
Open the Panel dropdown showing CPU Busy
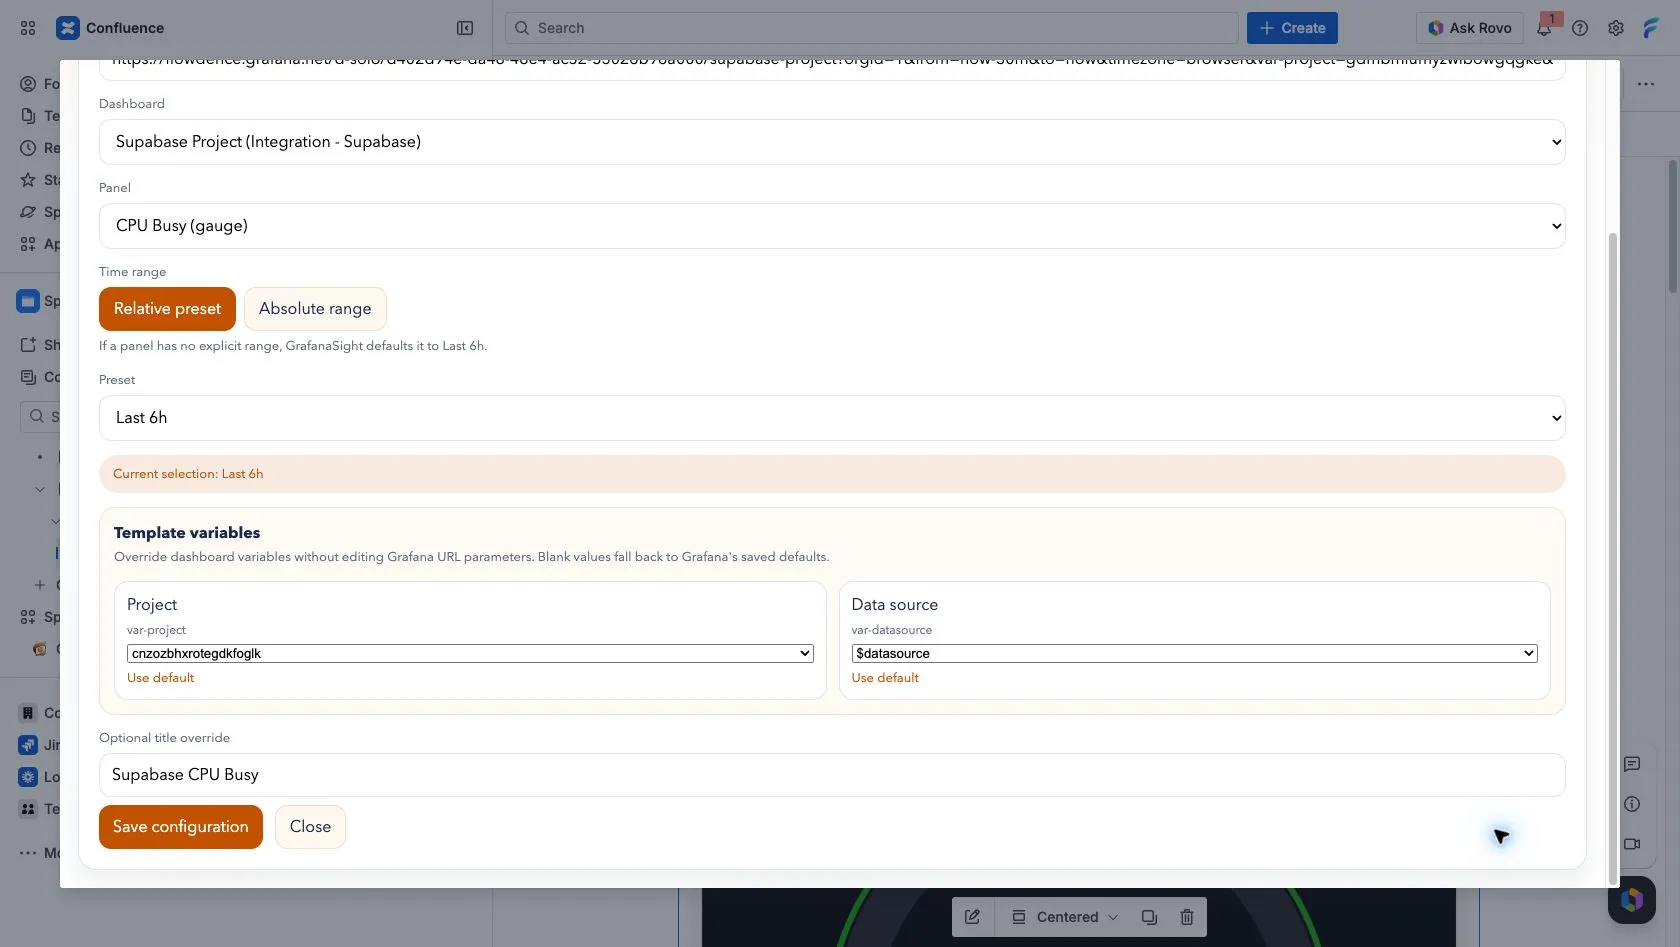832,226
